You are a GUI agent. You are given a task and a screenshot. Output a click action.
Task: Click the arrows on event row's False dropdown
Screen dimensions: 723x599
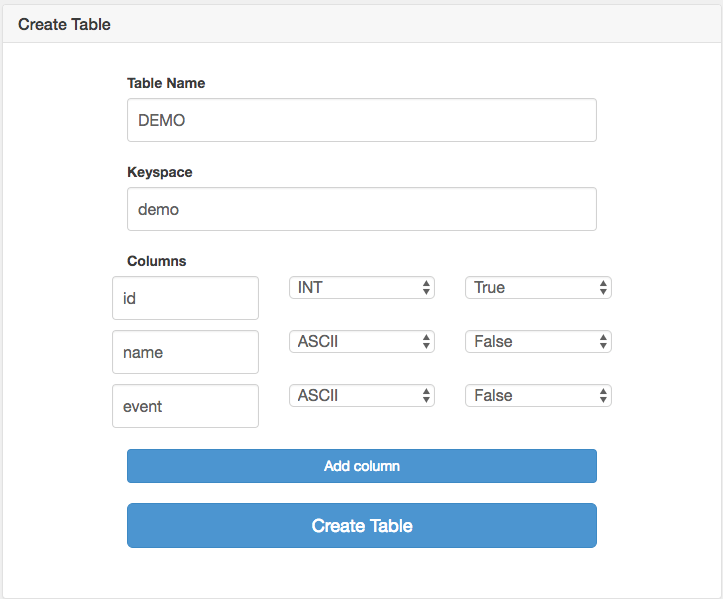click(x=603, y=396)
